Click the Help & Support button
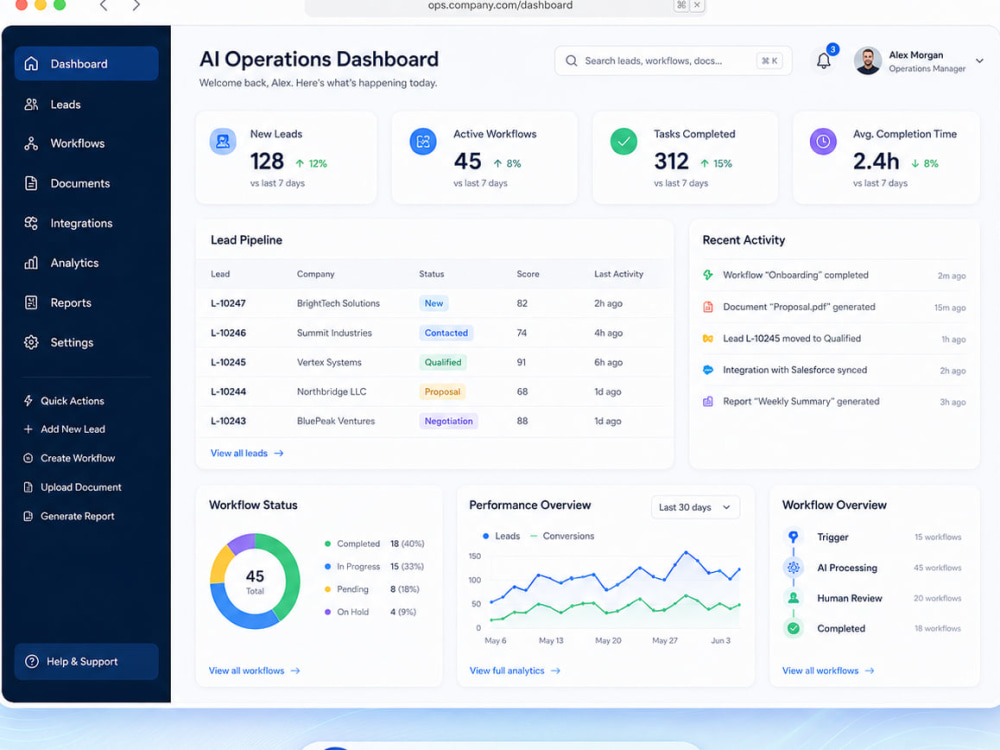The height and width of the screenshot is (750, 1000). tap(86, 661)
